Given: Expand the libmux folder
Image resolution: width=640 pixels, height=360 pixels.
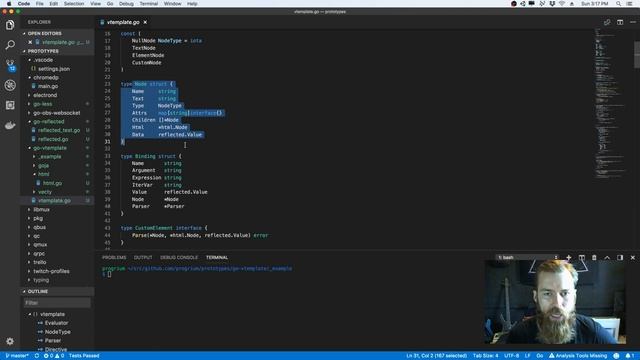Looking at the screenshot, I should pos(41,209).
